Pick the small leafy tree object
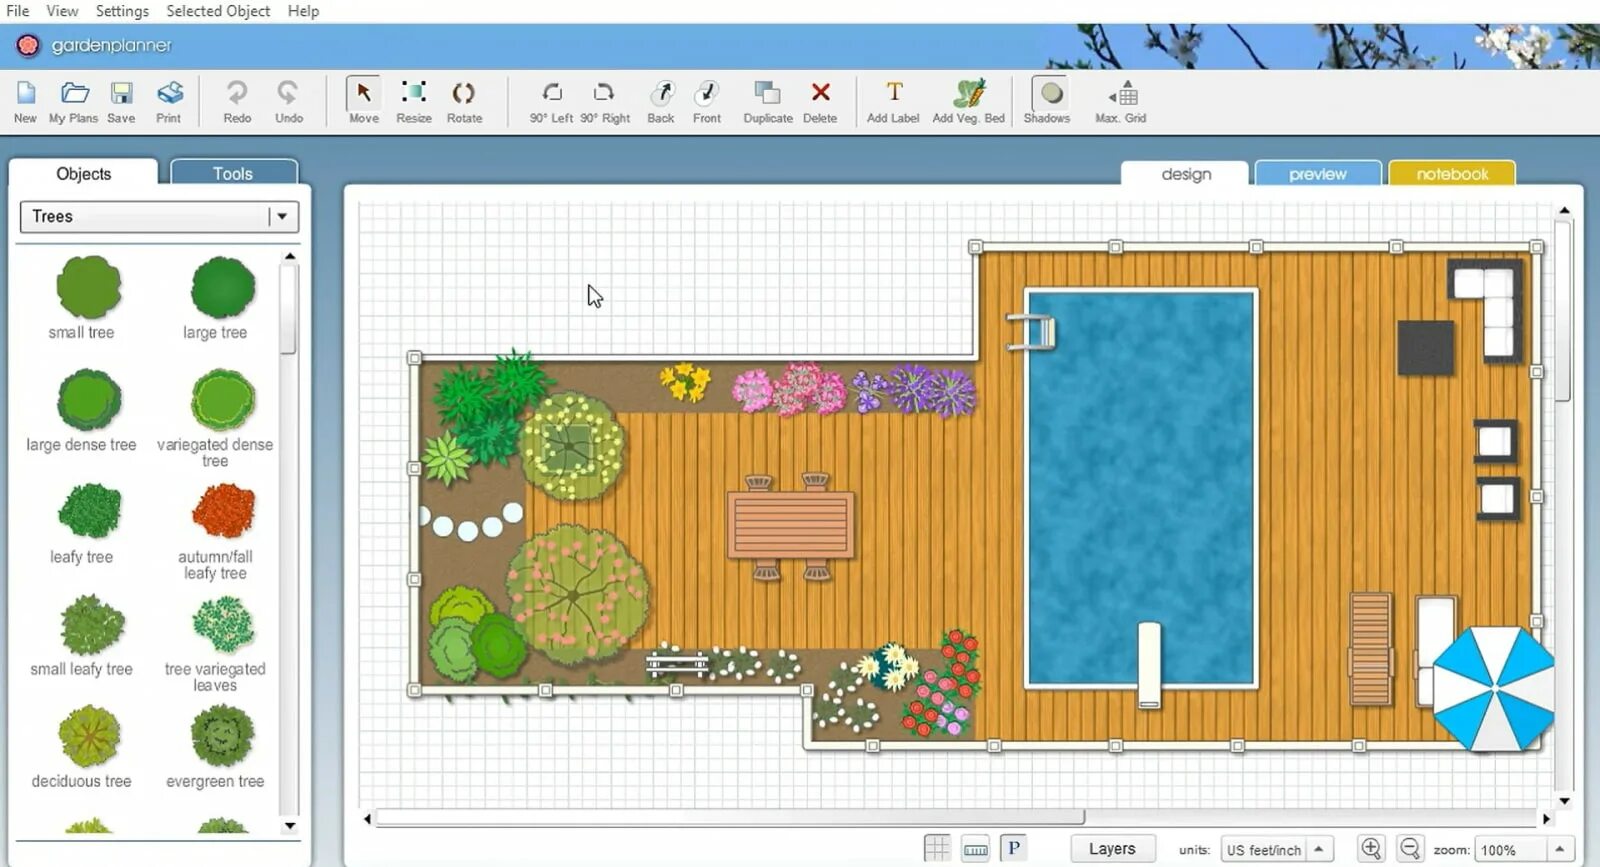The image size is (1600, 867). coord(91,624)
